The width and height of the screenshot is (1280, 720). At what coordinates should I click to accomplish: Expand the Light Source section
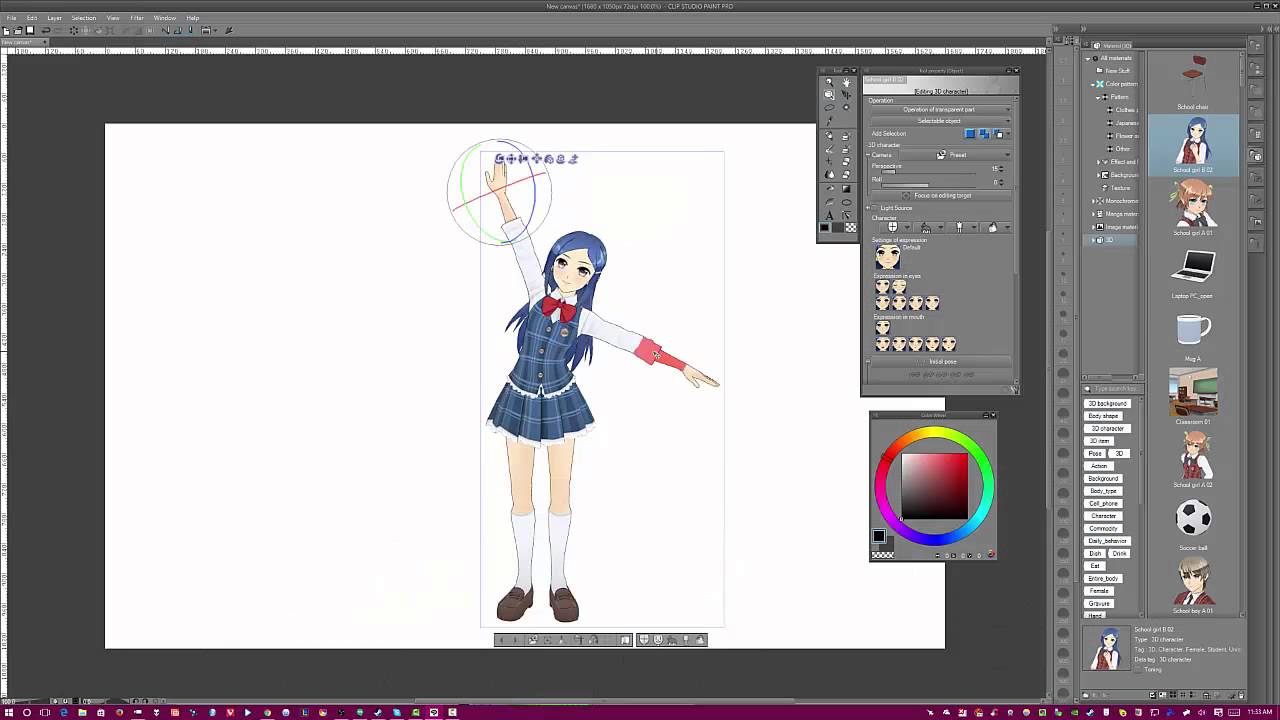pos(867,208)
